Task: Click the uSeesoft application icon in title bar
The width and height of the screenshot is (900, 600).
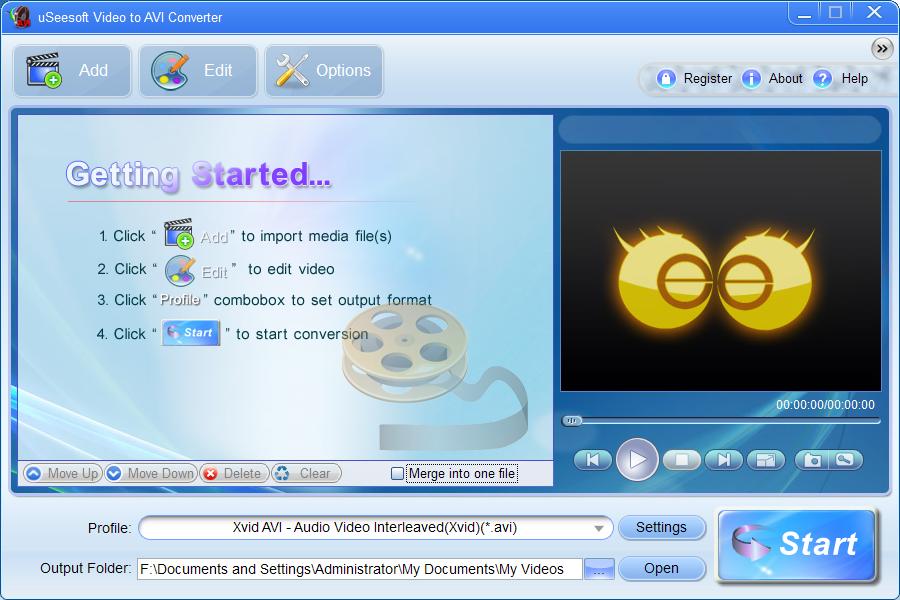Action: pyautogui.click(x=20, y=17)
